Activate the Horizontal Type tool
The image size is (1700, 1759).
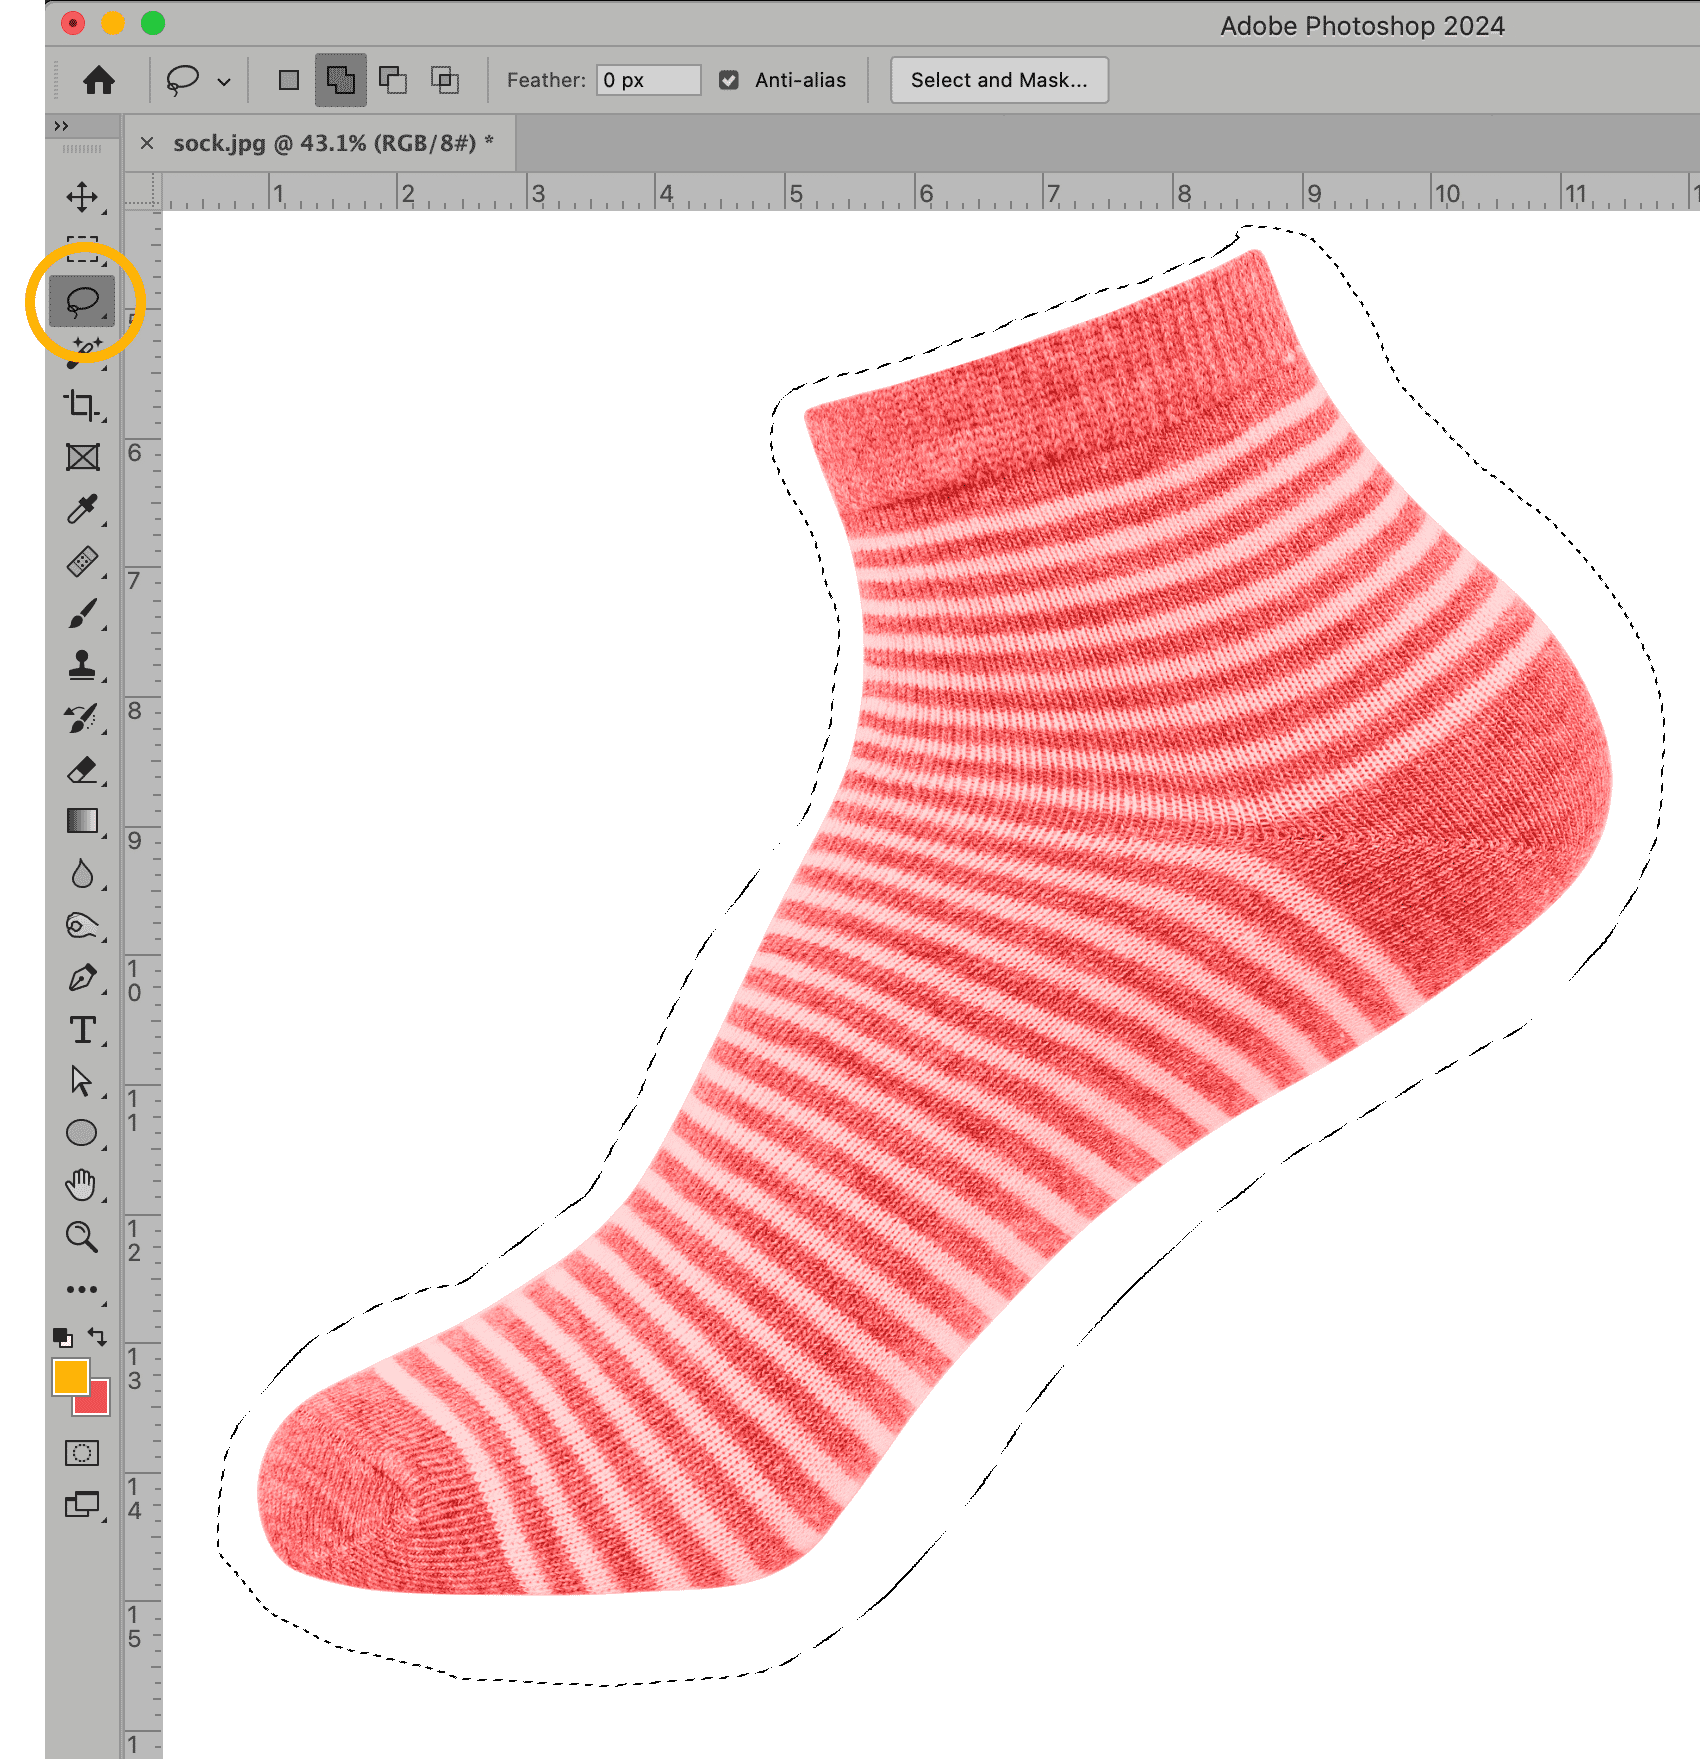(x=82, y=1030)
